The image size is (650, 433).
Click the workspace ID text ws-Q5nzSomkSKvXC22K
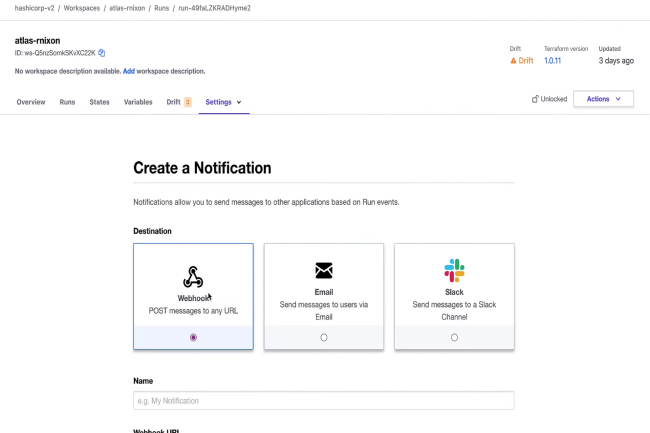(60, 53)
